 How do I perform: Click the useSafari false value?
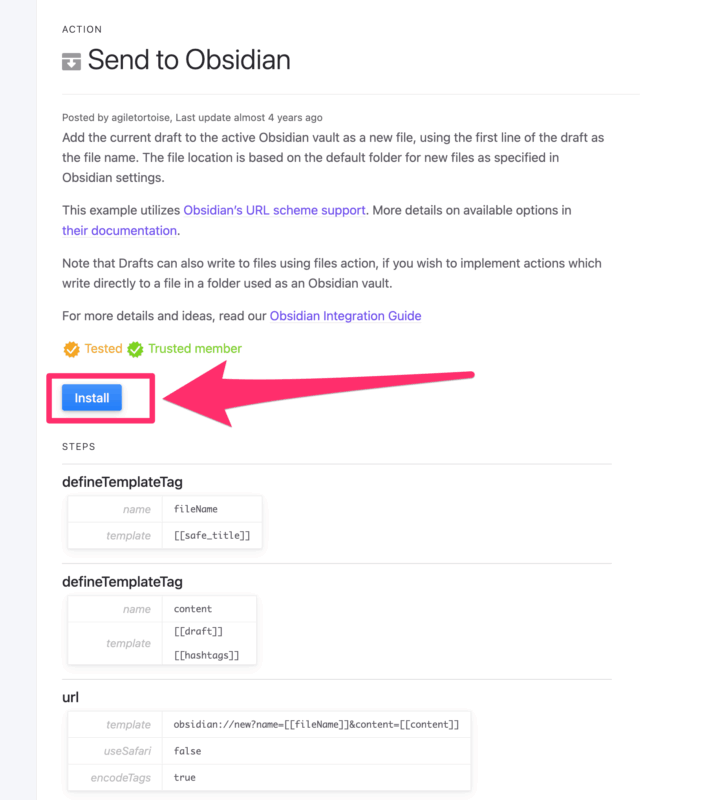click(187, 751)
